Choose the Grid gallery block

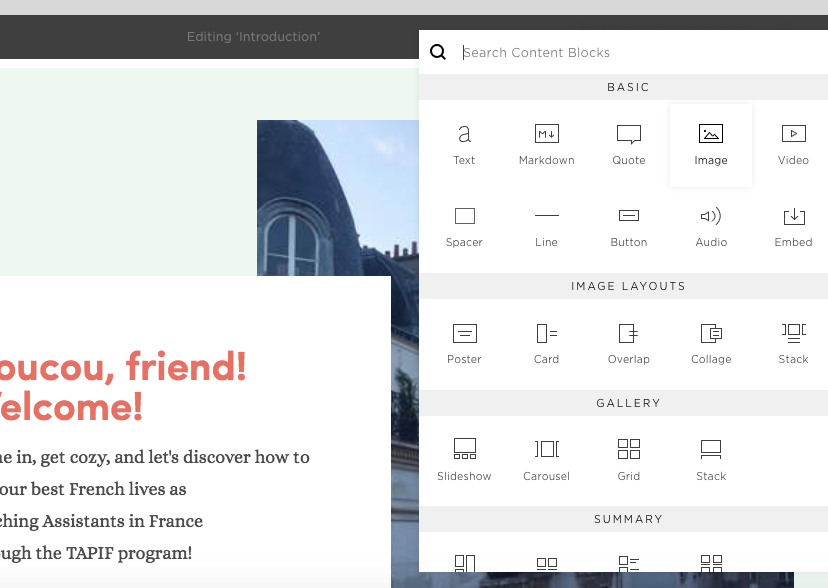click(x=628, y=460)
